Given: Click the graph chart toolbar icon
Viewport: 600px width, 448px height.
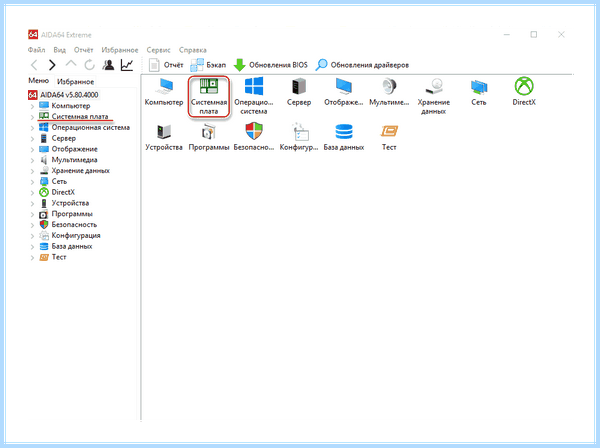Looking at the screenshot, I should pos(127,65).
